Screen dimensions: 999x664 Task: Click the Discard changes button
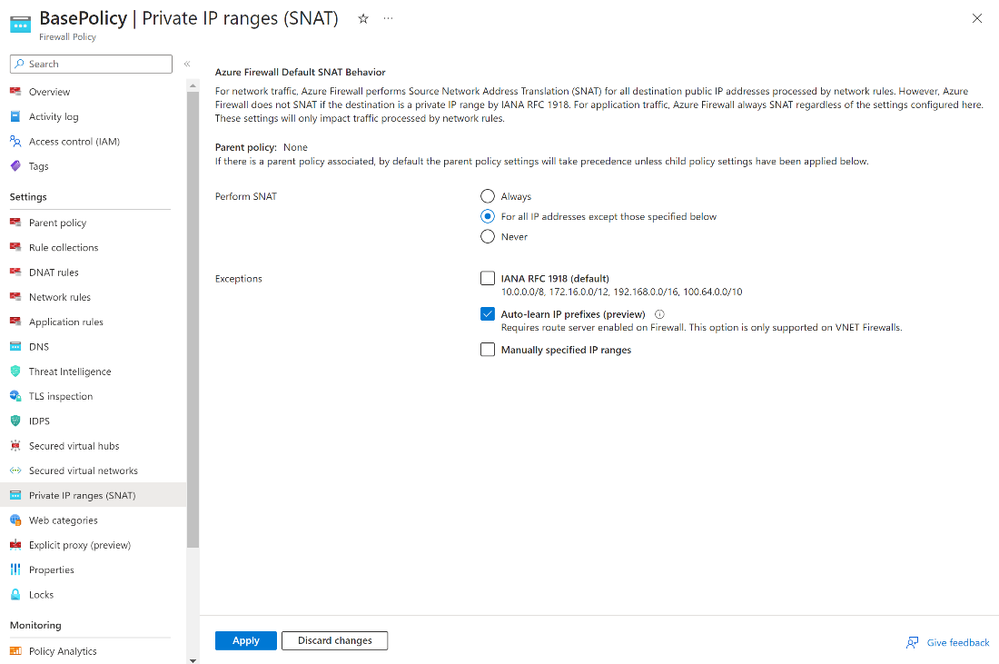(334, 640)
